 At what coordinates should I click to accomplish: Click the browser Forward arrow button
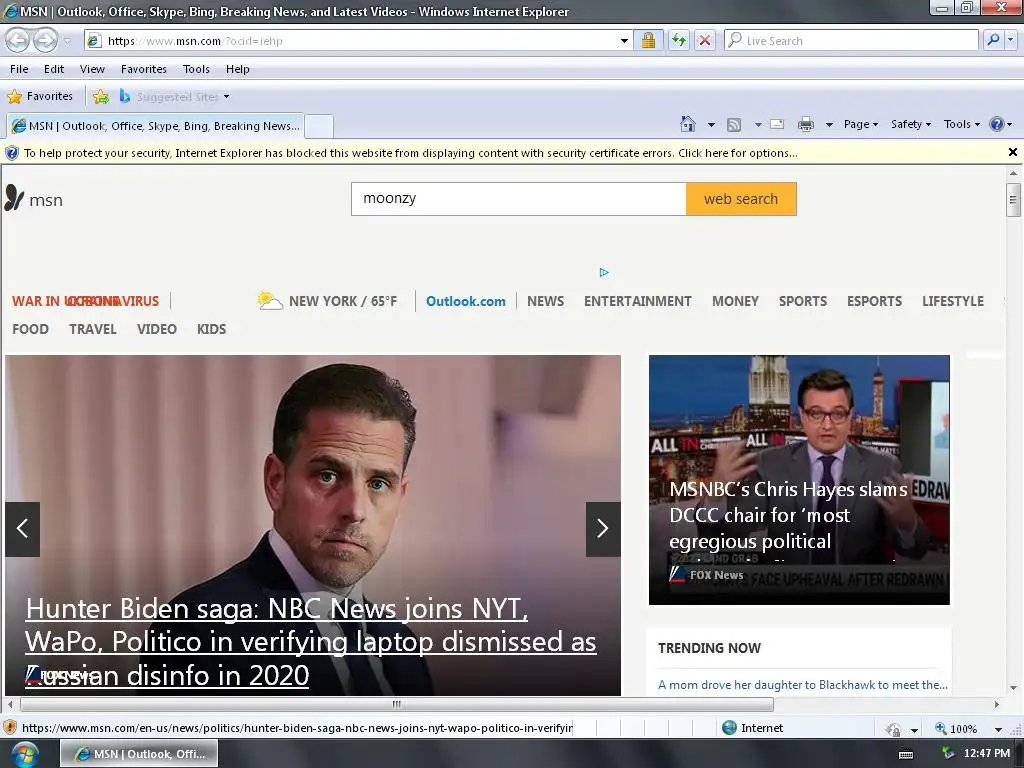pos(45,40)
